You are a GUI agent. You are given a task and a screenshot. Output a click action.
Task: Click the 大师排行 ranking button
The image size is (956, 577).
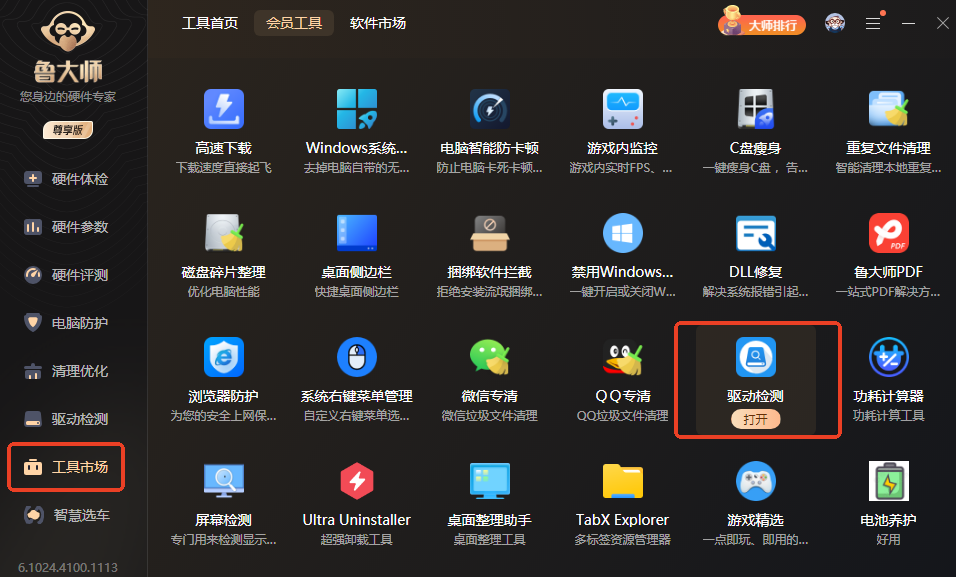pos(763,25)
